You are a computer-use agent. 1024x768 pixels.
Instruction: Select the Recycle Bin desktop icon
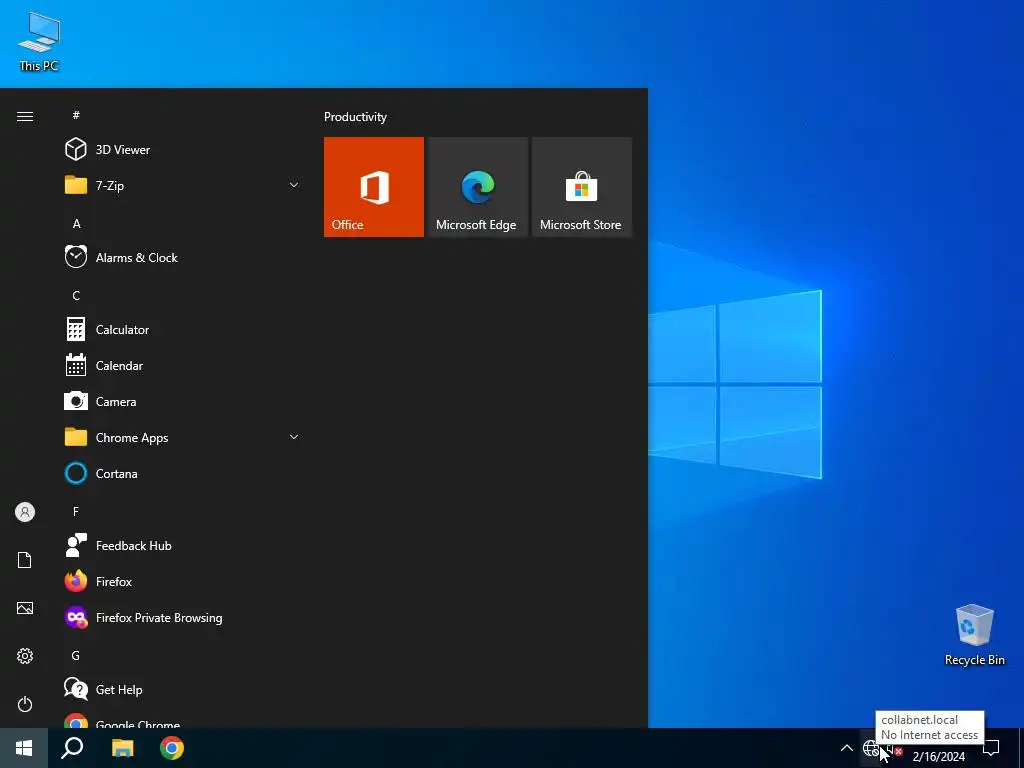(x=974, y=635)
